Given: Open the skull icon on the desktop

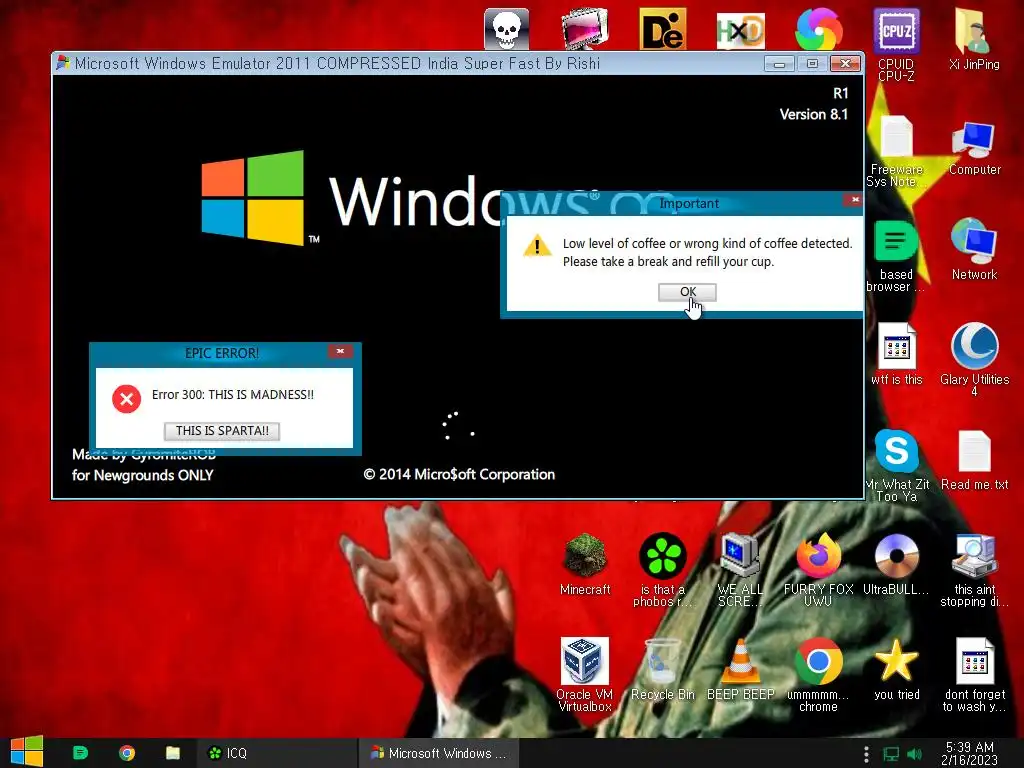Looking at the screenshot, I should coord(506,29).
